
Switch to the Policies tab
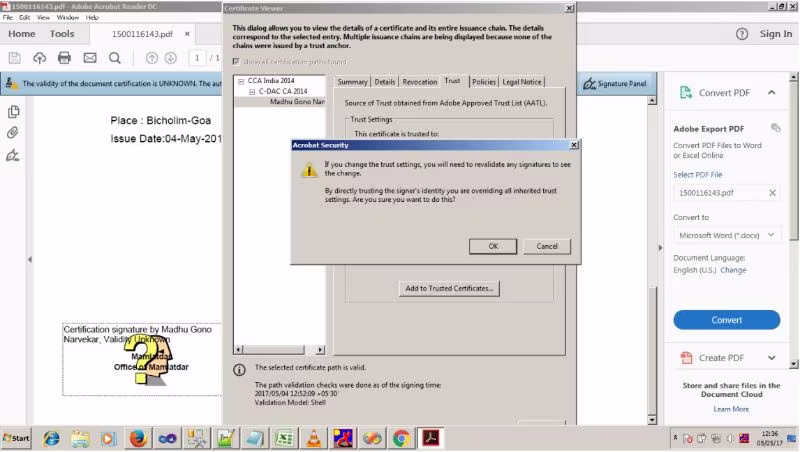[x=484, y=82]
